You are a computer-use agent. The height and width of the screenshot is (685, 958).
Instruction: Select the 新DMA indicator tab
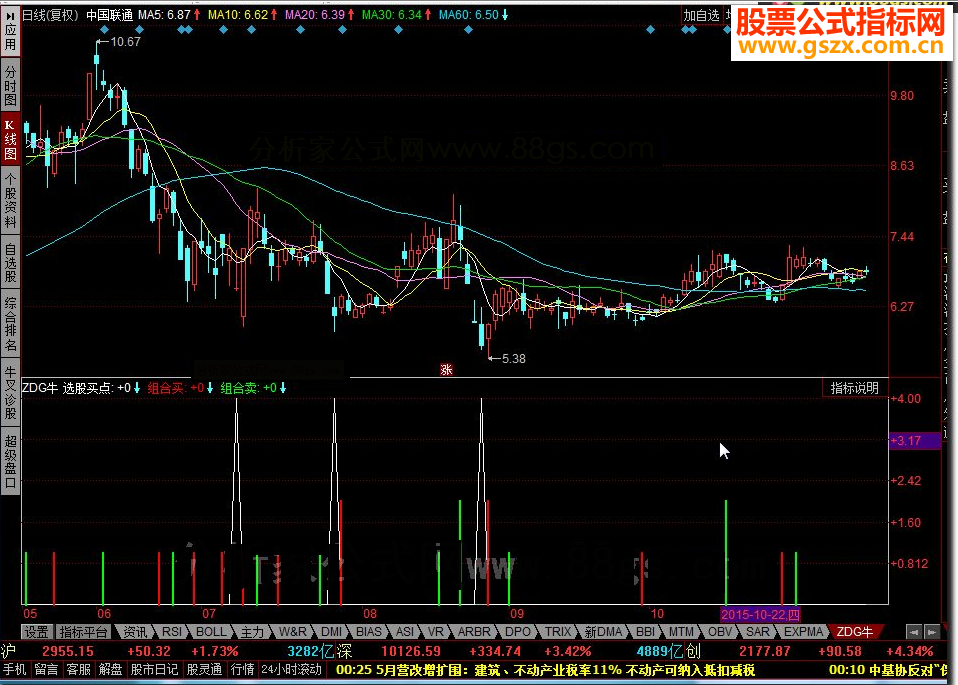(x=603, y=632)
